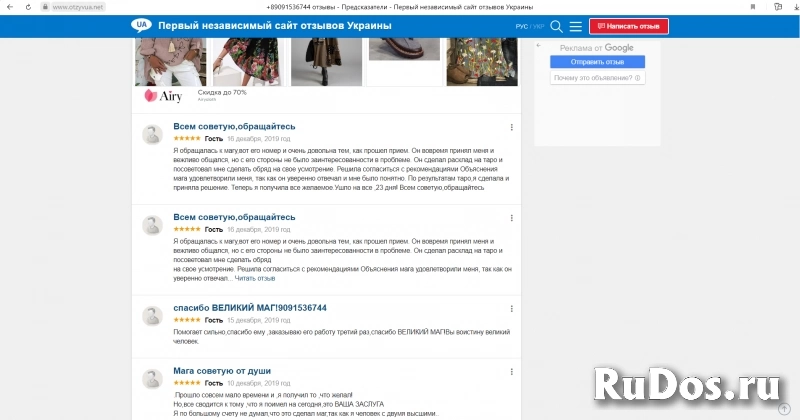Open three-dot menu of 'Мага советую от души'

512,372
